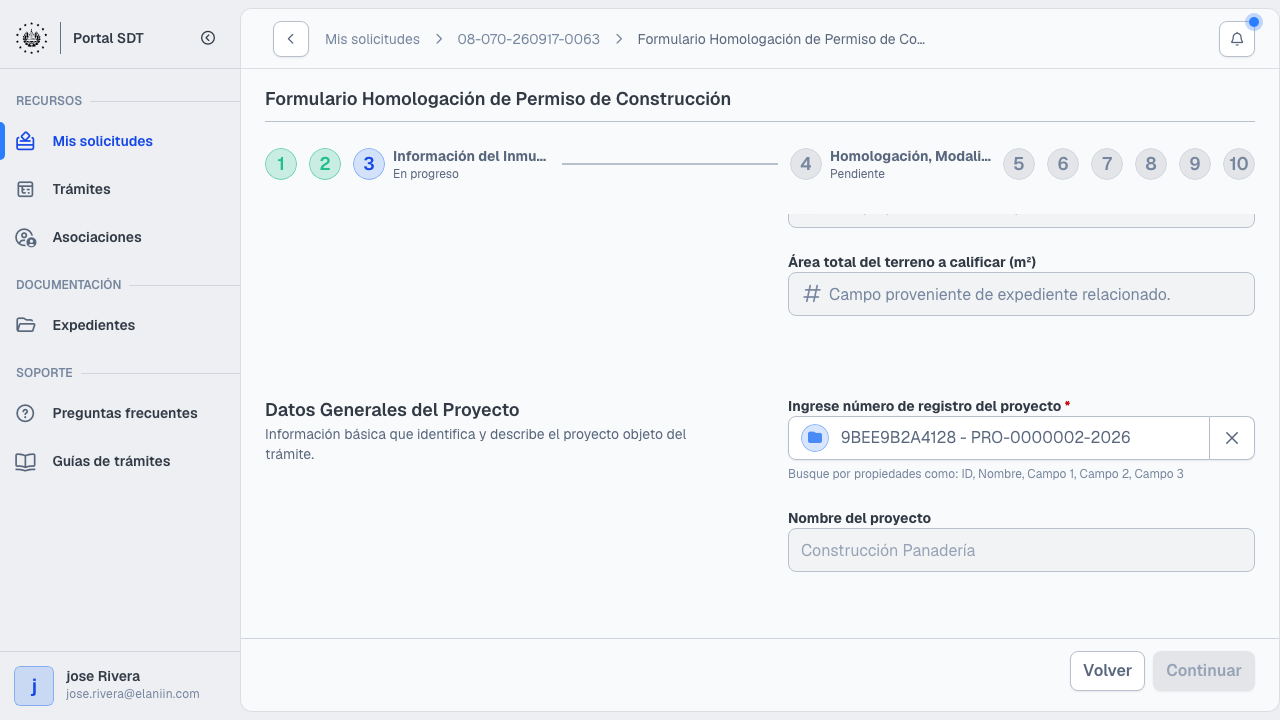Jump to step 5 in the stepper
The image size is (1280, 720).
tap(1019, 164)
